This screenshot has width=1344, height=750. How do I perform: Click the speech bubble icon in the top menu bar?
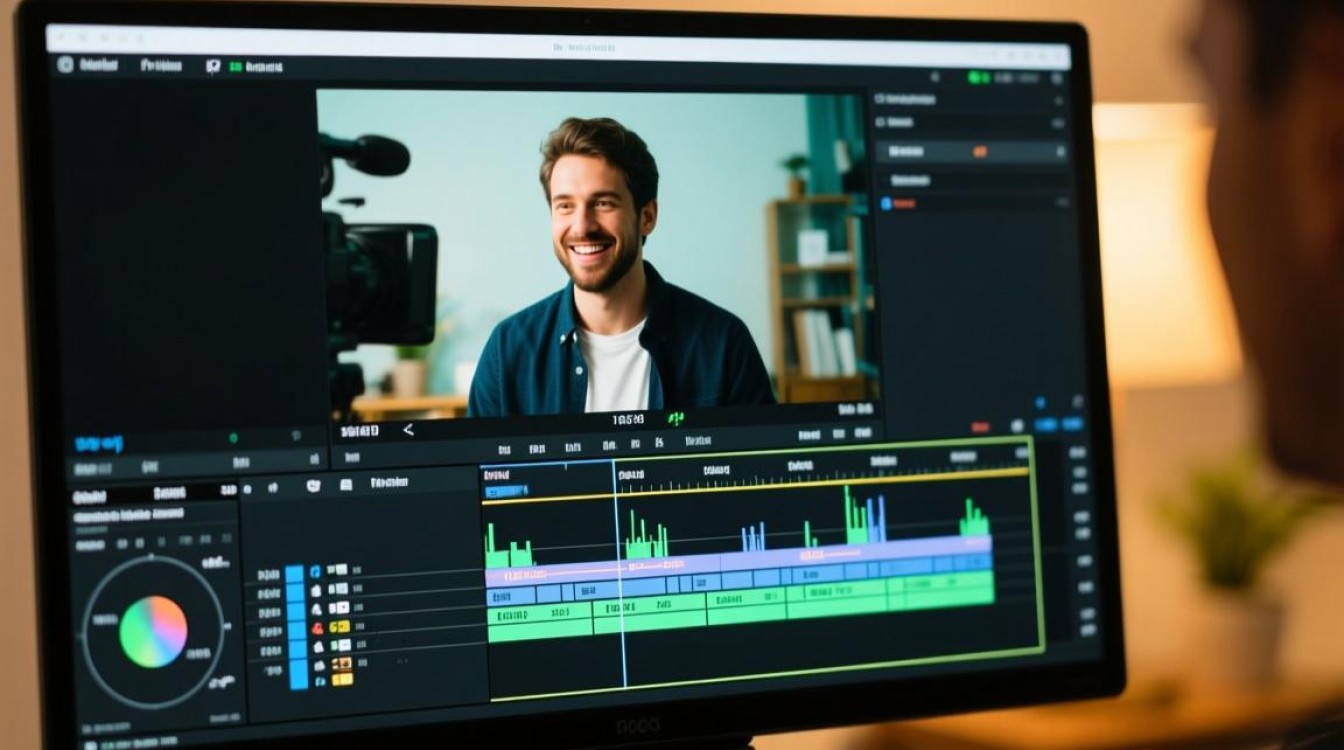point(212,67)
